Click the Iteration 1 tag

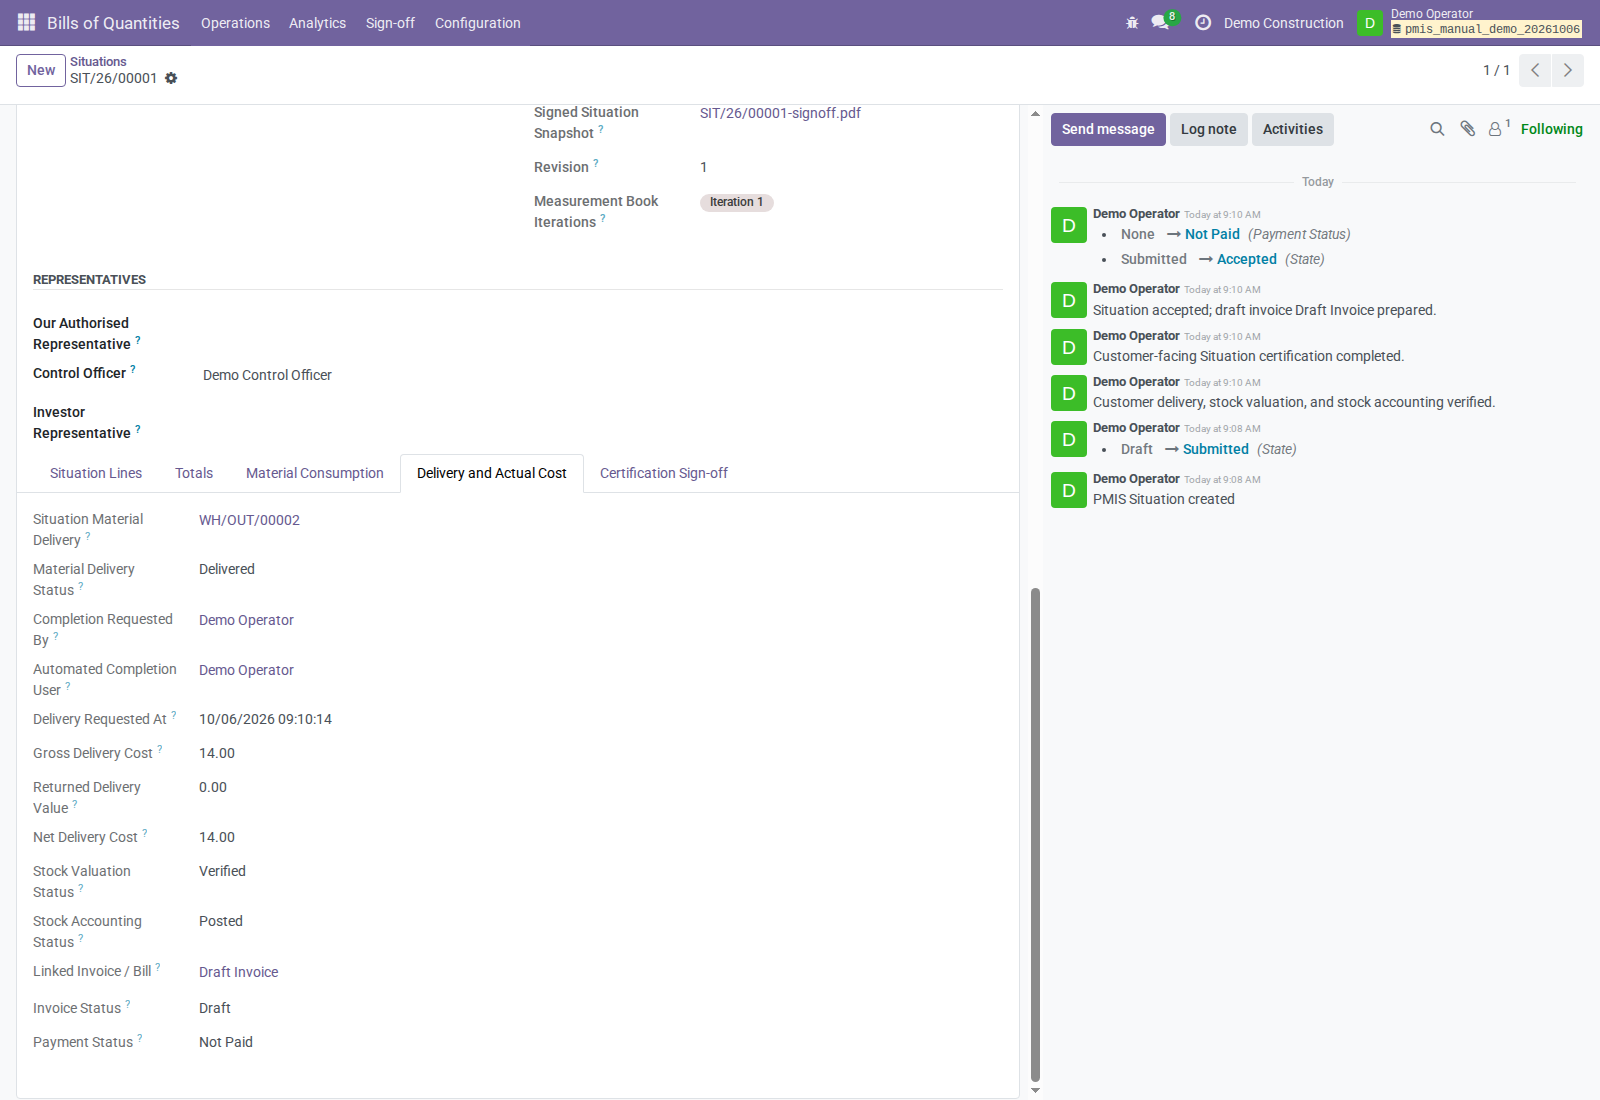pyautogui.click(x=737, y=202)
